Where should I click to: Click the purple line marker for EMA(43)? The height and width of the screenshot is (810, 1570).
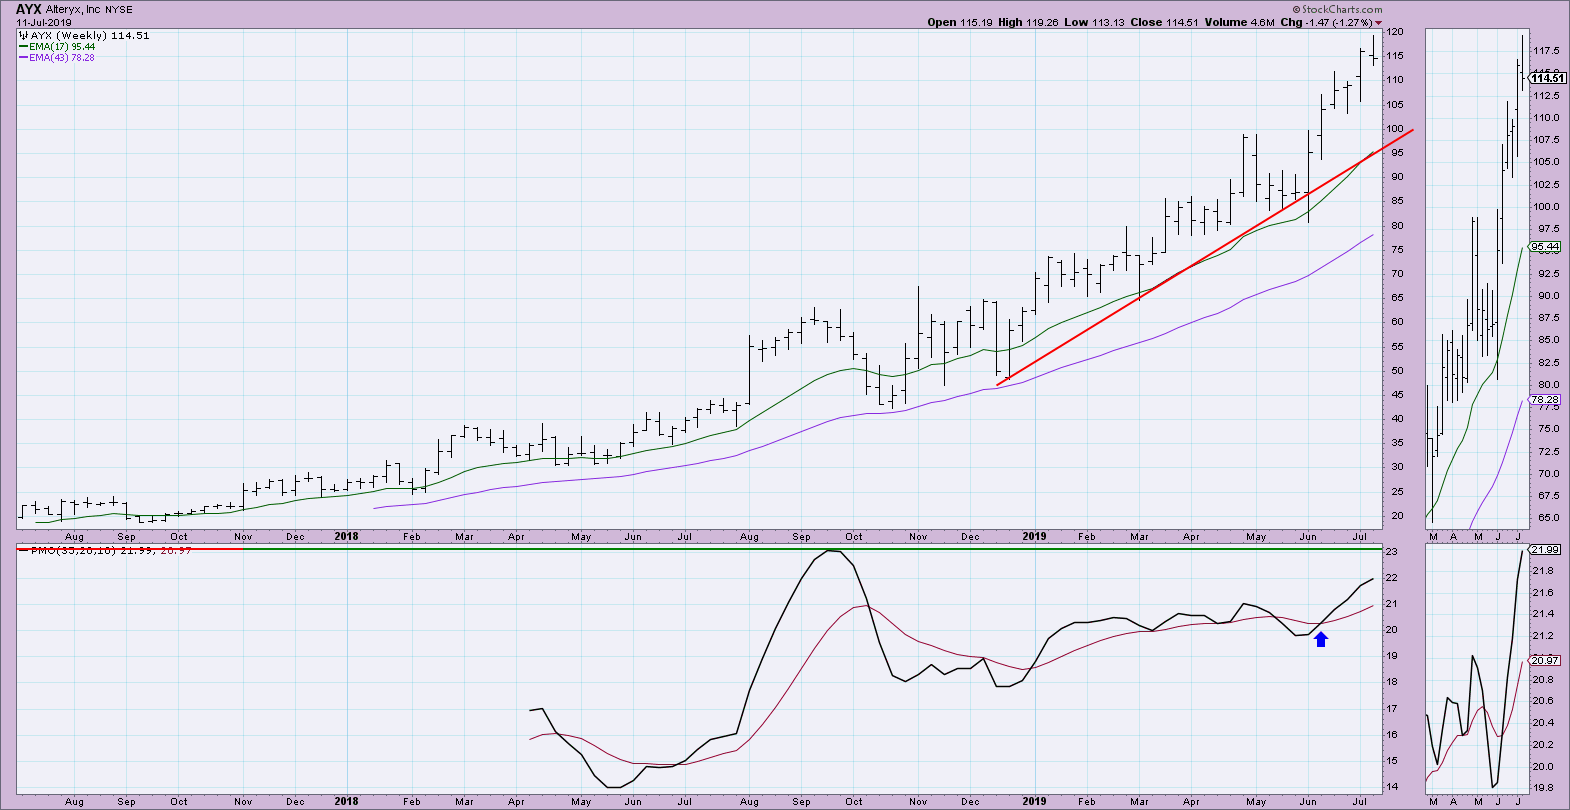[x=23, y=58]
